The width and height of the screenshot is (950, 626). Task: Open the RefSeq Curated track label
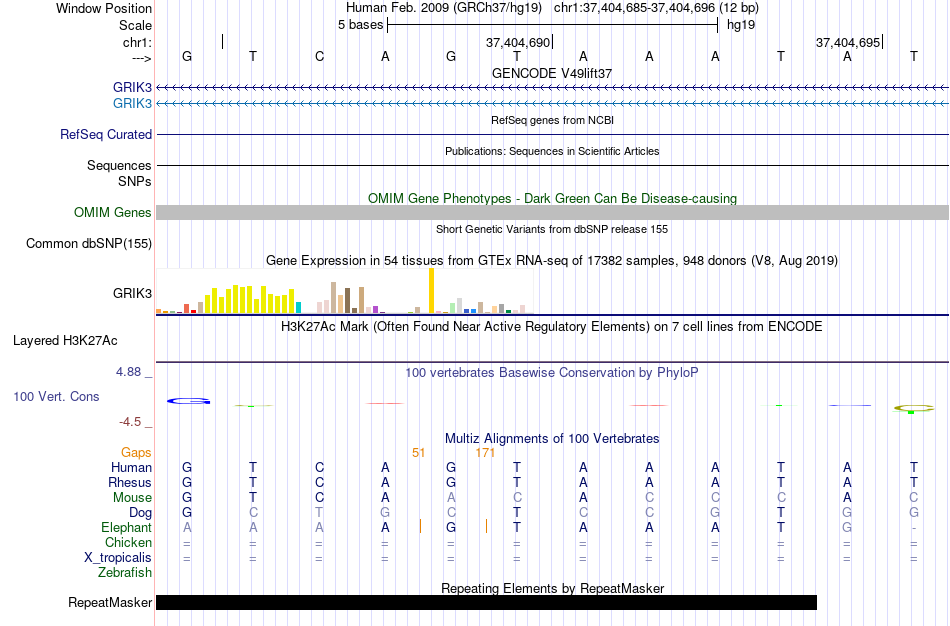pos(106,135)
